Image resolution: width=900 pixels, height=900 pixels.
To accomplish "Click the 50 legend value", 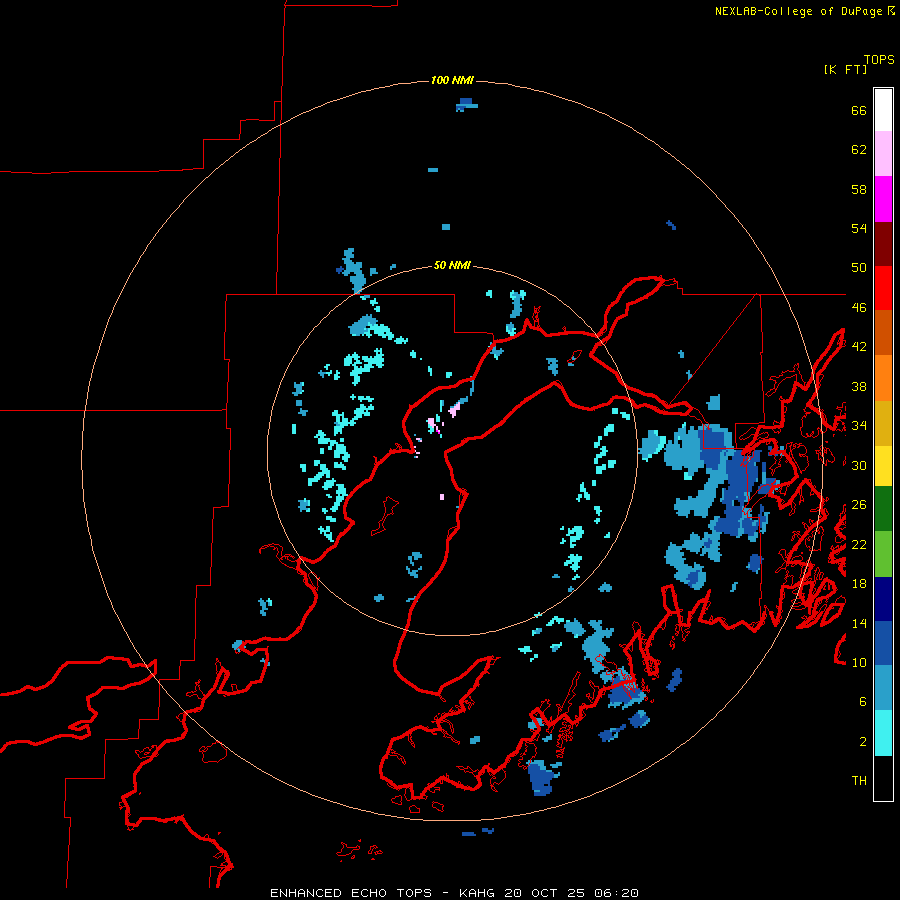I will pyautogui.click(x=859, y=268).
